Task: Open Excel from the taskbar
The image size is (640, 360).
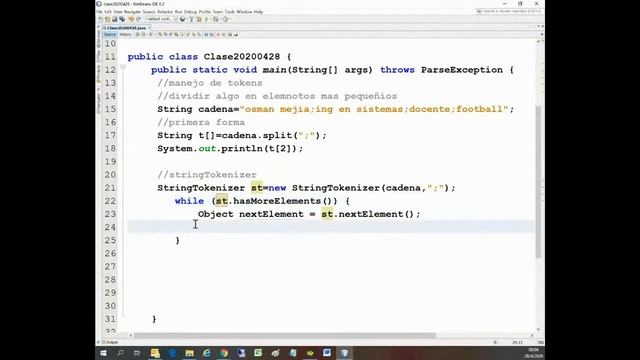Action: point(258,353)
